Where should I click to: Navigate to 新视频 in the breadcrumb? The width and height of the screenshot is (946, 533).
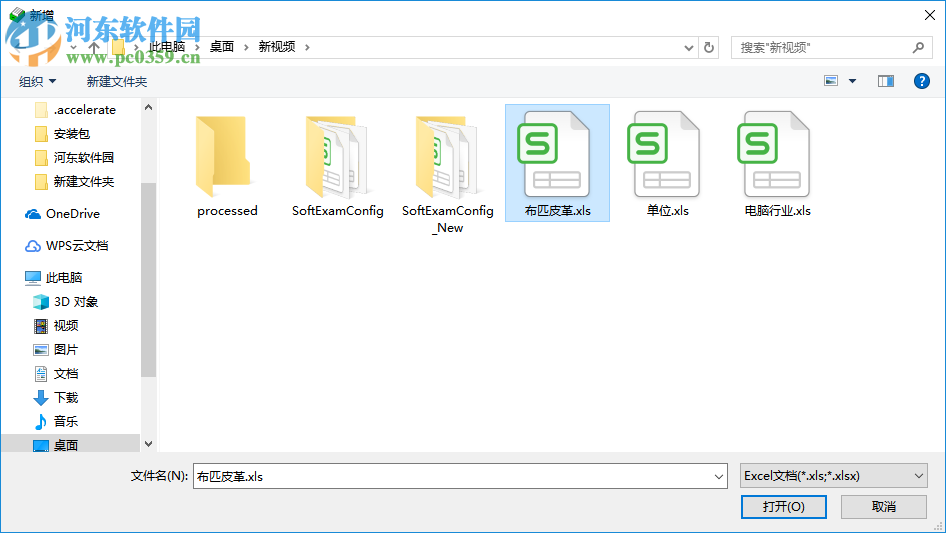277,47
